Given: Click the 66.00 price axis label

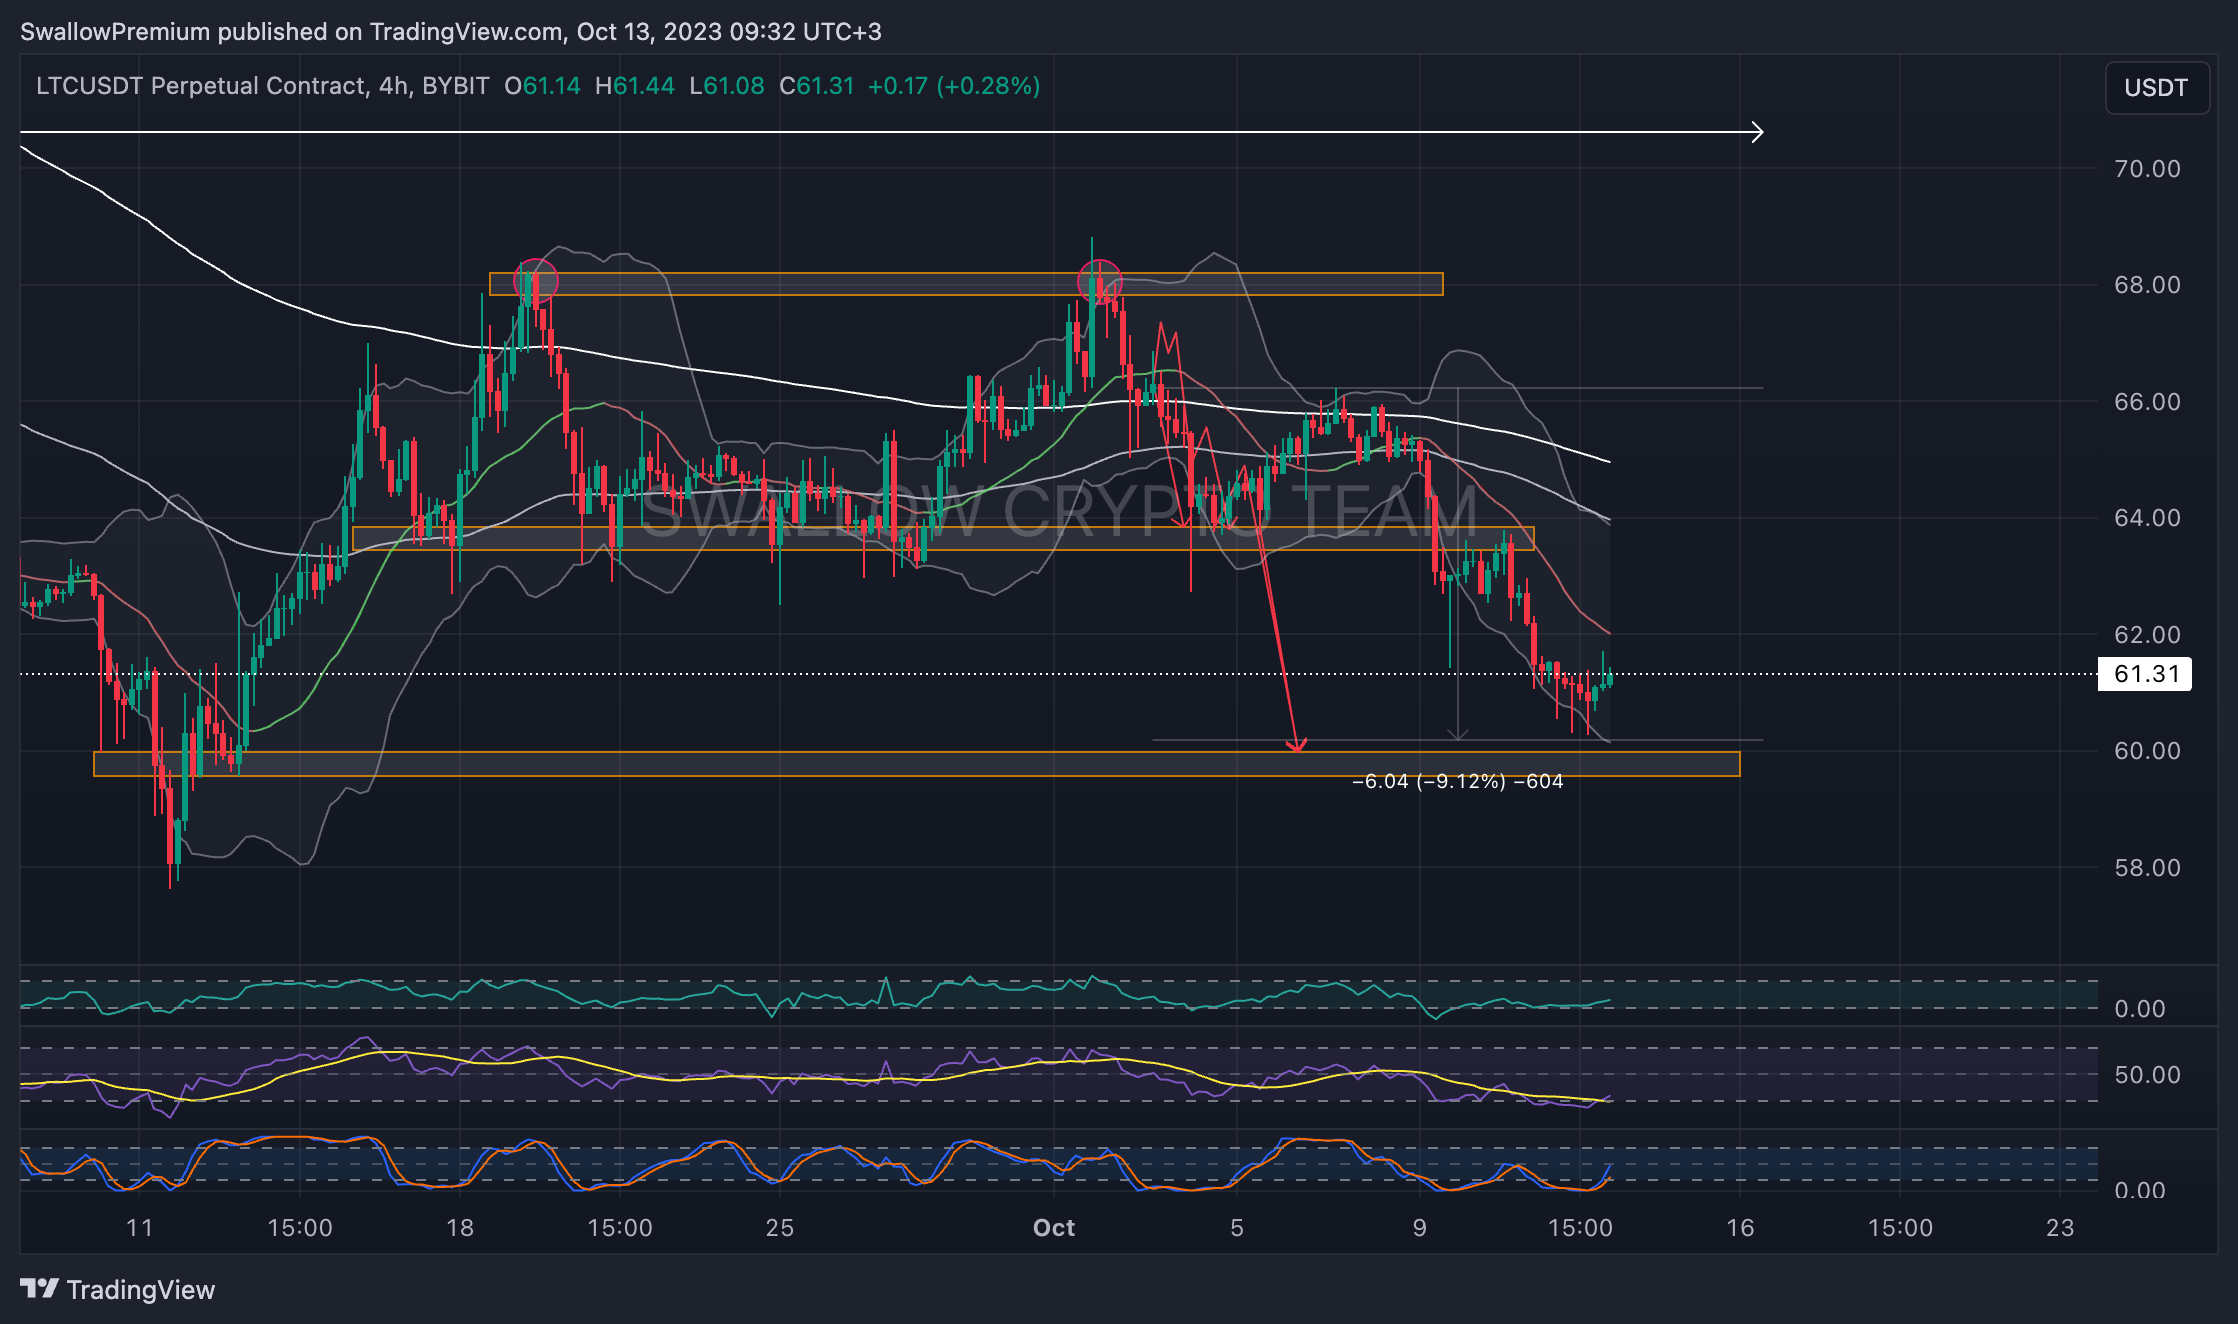Looking at the screenshot, I should (2147, 402).
